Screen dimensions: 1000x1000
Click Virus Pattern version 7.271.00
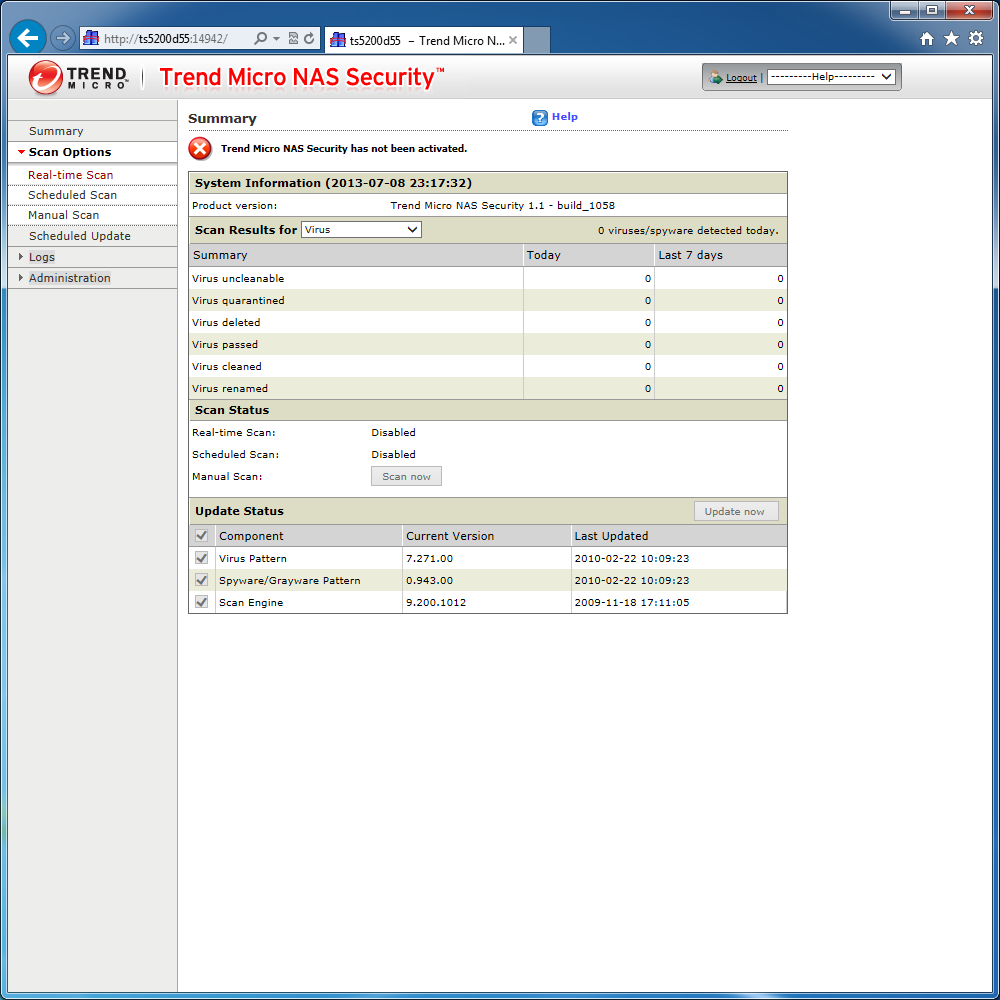tap(429, 559)
